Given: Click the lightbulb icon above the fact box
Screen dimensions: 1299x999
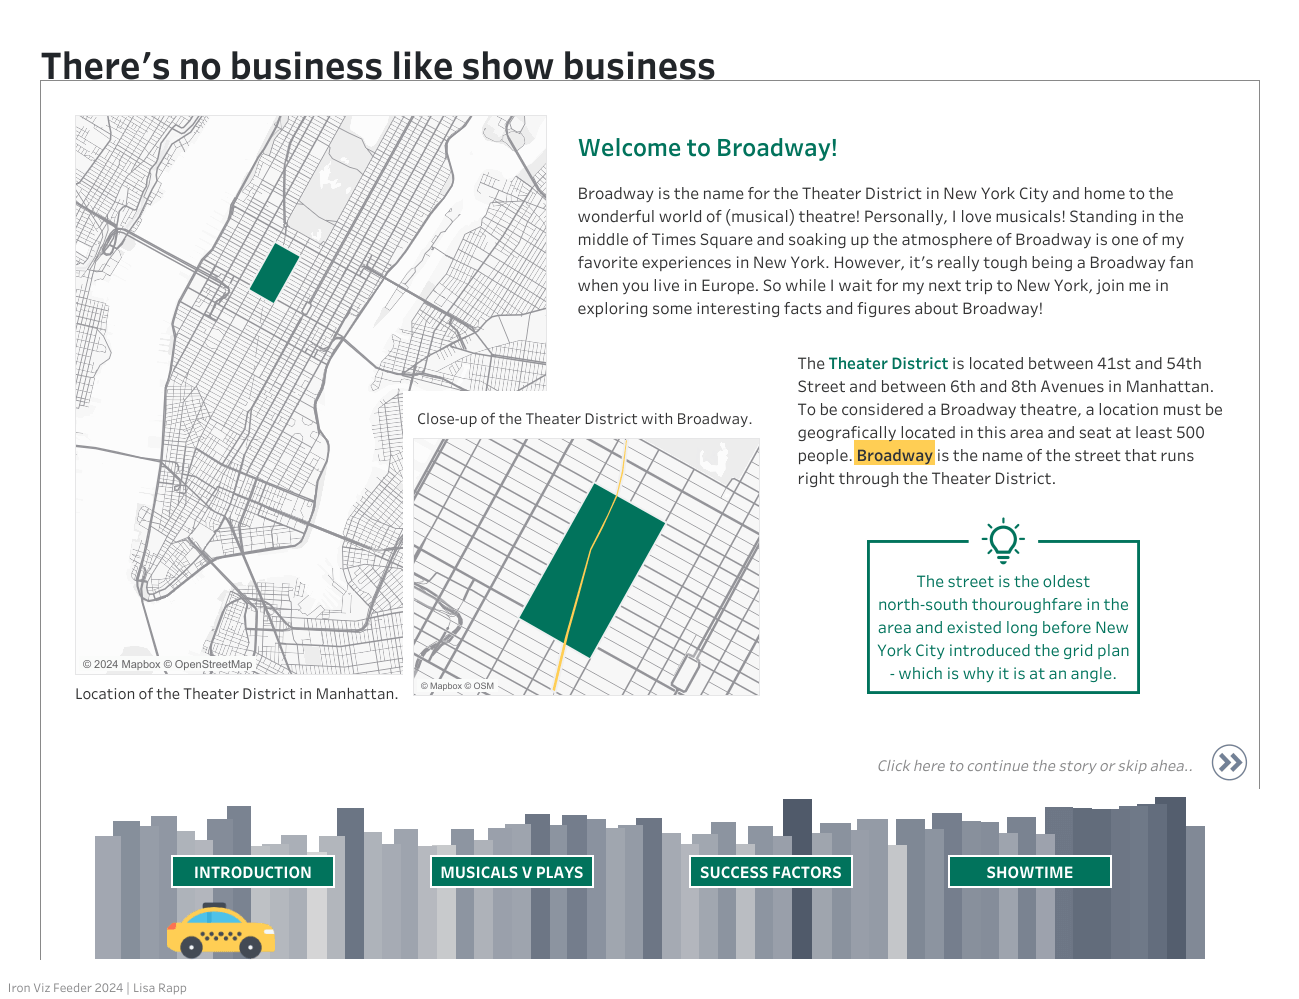Looking at the screenshot, I should [1002, 540].
